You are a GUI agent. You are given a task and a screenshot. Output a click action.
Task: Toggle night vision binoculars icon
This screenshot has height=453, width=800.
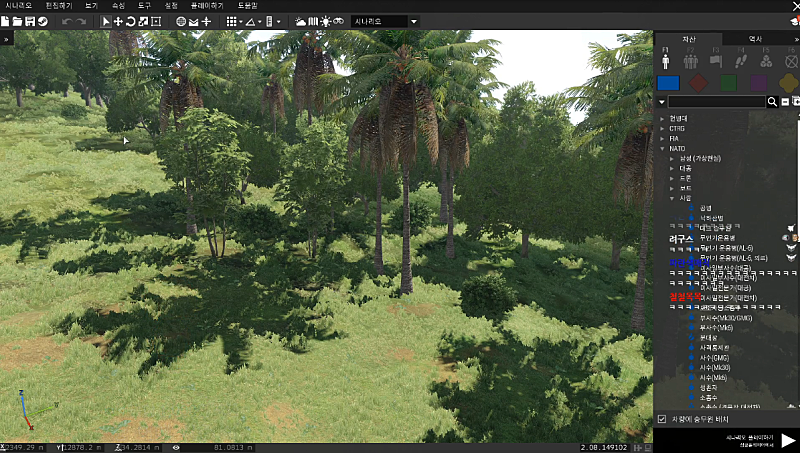(x=339, y=21)
